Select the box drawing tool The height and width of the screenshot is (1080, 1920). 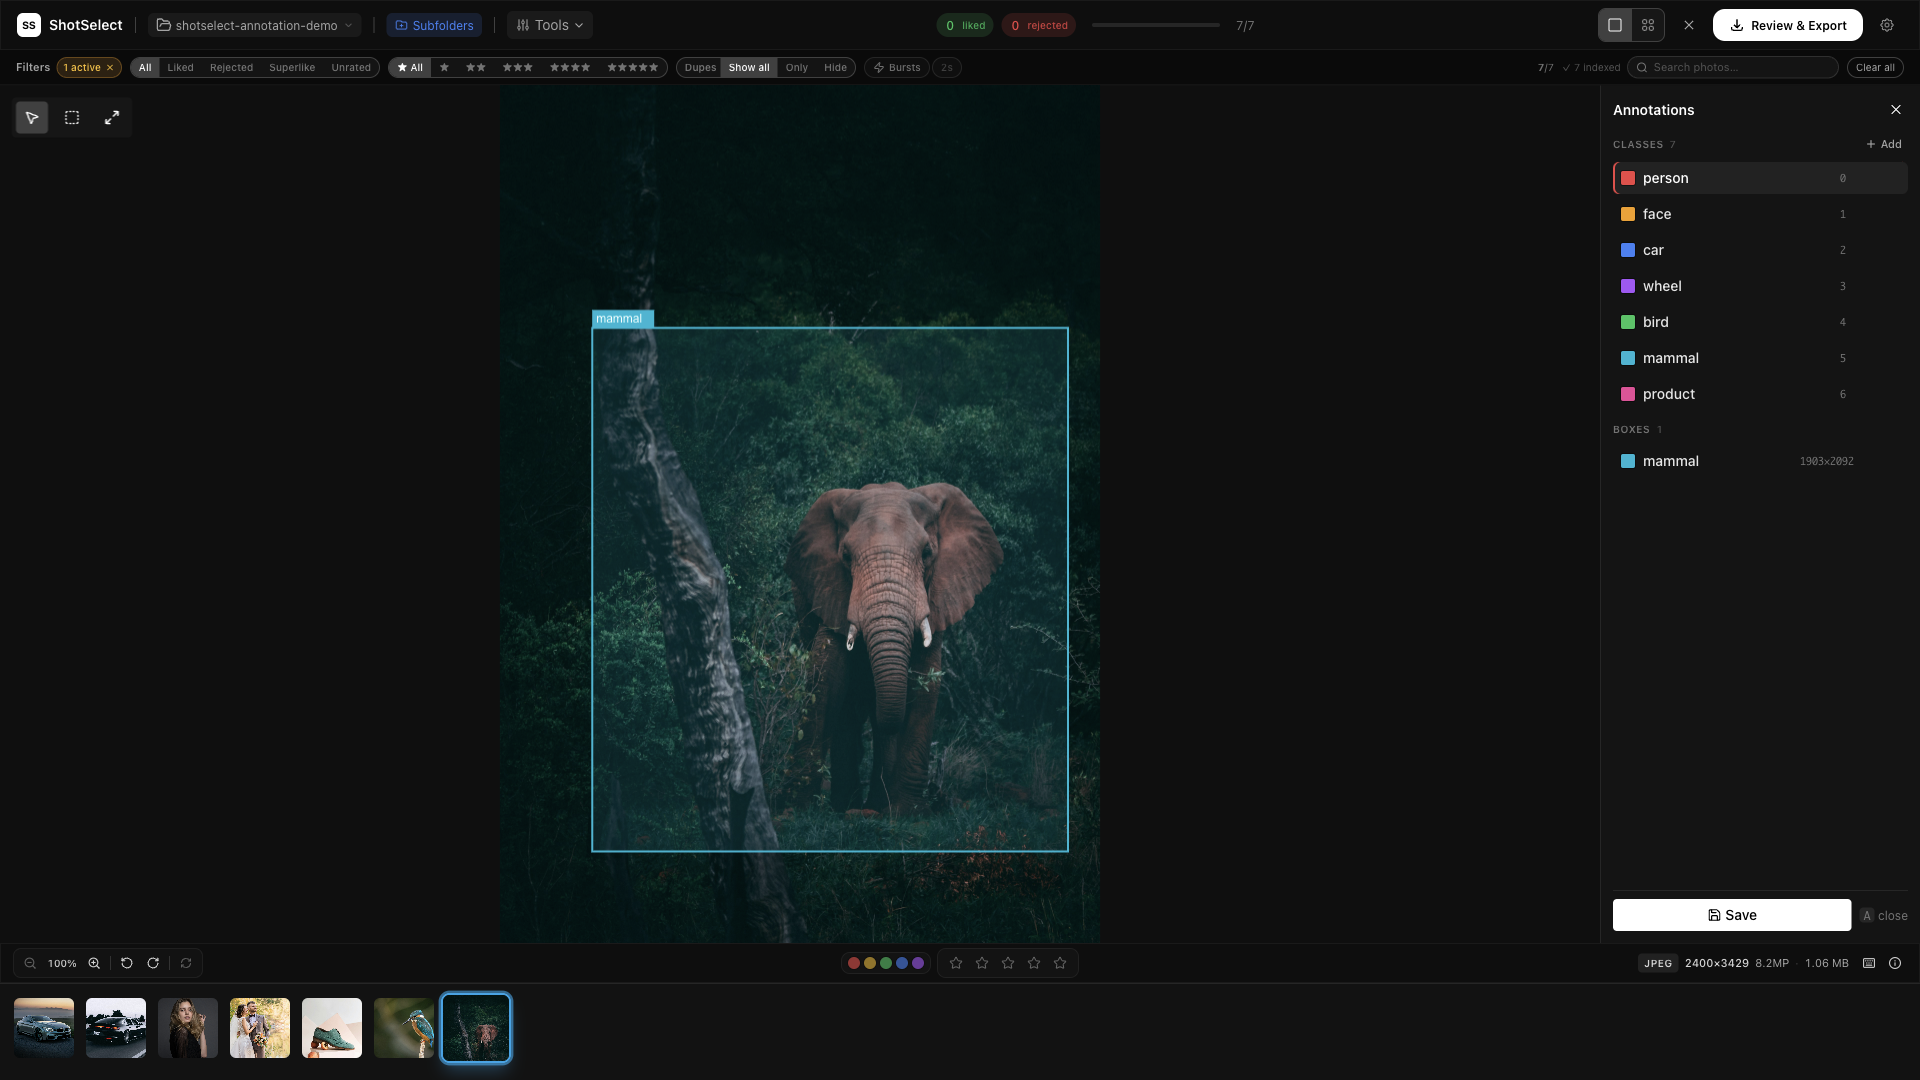click(x=71, y=117)
